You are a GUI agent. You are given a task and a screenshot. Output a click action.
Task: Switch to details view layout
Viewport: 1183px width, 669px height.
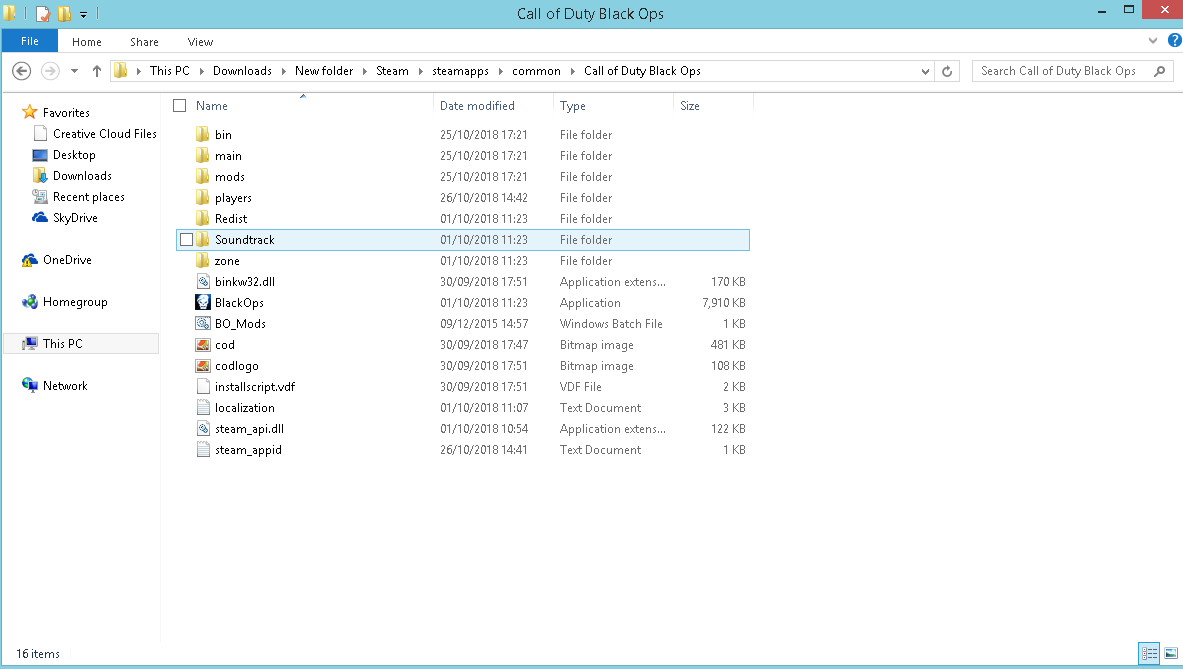point(1149,654)
